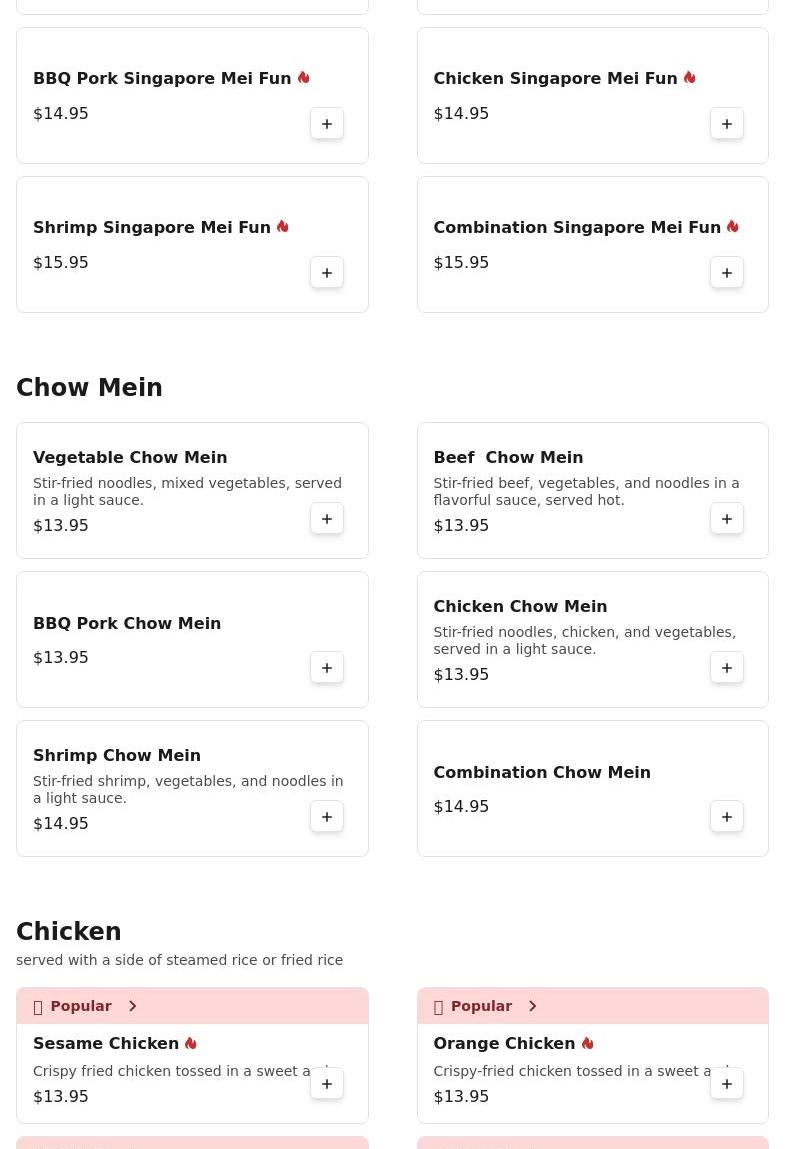This screenshot has height=1149, width=785.
Task: Add Shrimp Chow Mein using plus icon
Action: (327, 816)
